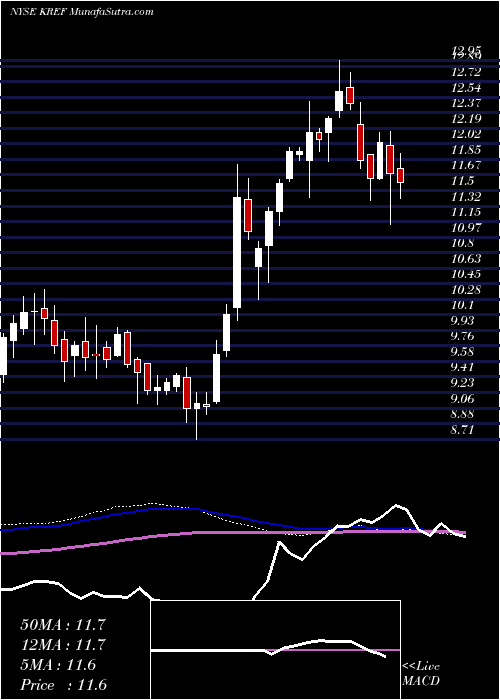The image size is (500, 700).
Task: Select the 10.63 price level label
Action: [466, 258]
